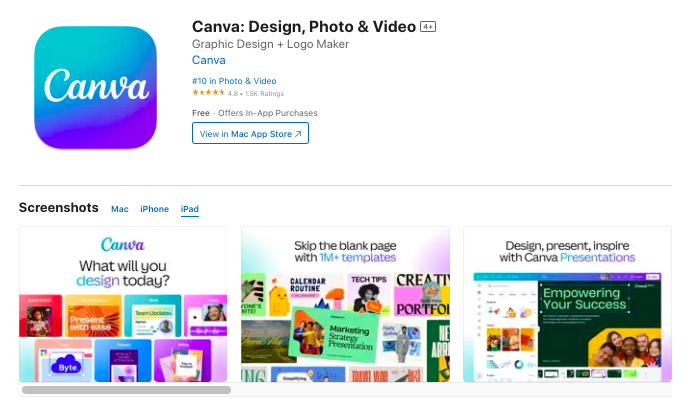The height and width of the screenshot is (402, 691).
Task: Click the 4+ age rating badge
Action: 428,27
